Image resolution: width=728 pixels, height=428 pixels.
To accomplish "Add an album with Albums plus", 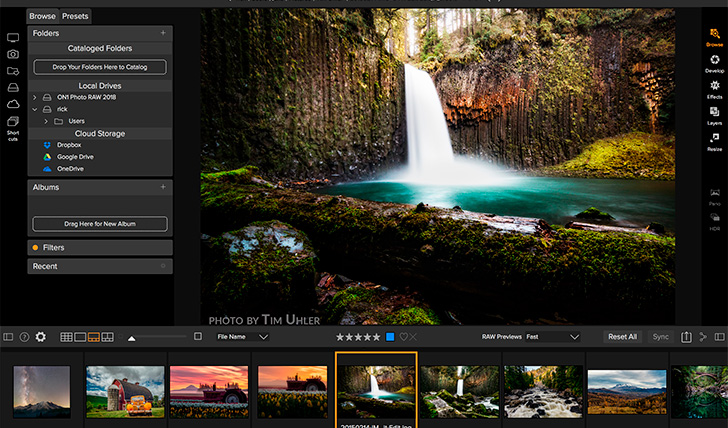I will point(163,187).
